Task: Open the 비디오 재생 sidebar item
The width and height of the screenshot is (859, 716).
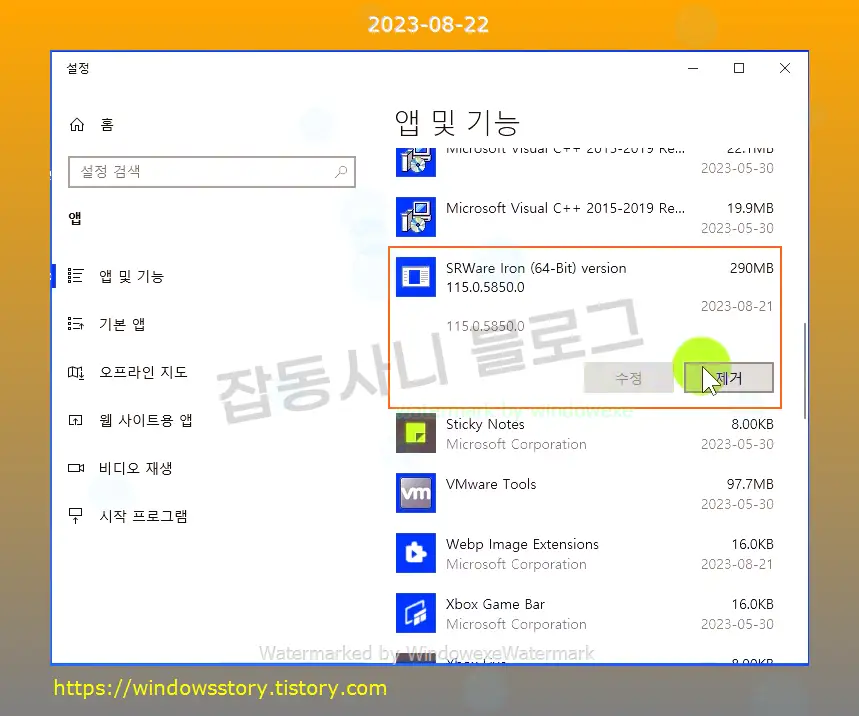Action: (135, 468)
